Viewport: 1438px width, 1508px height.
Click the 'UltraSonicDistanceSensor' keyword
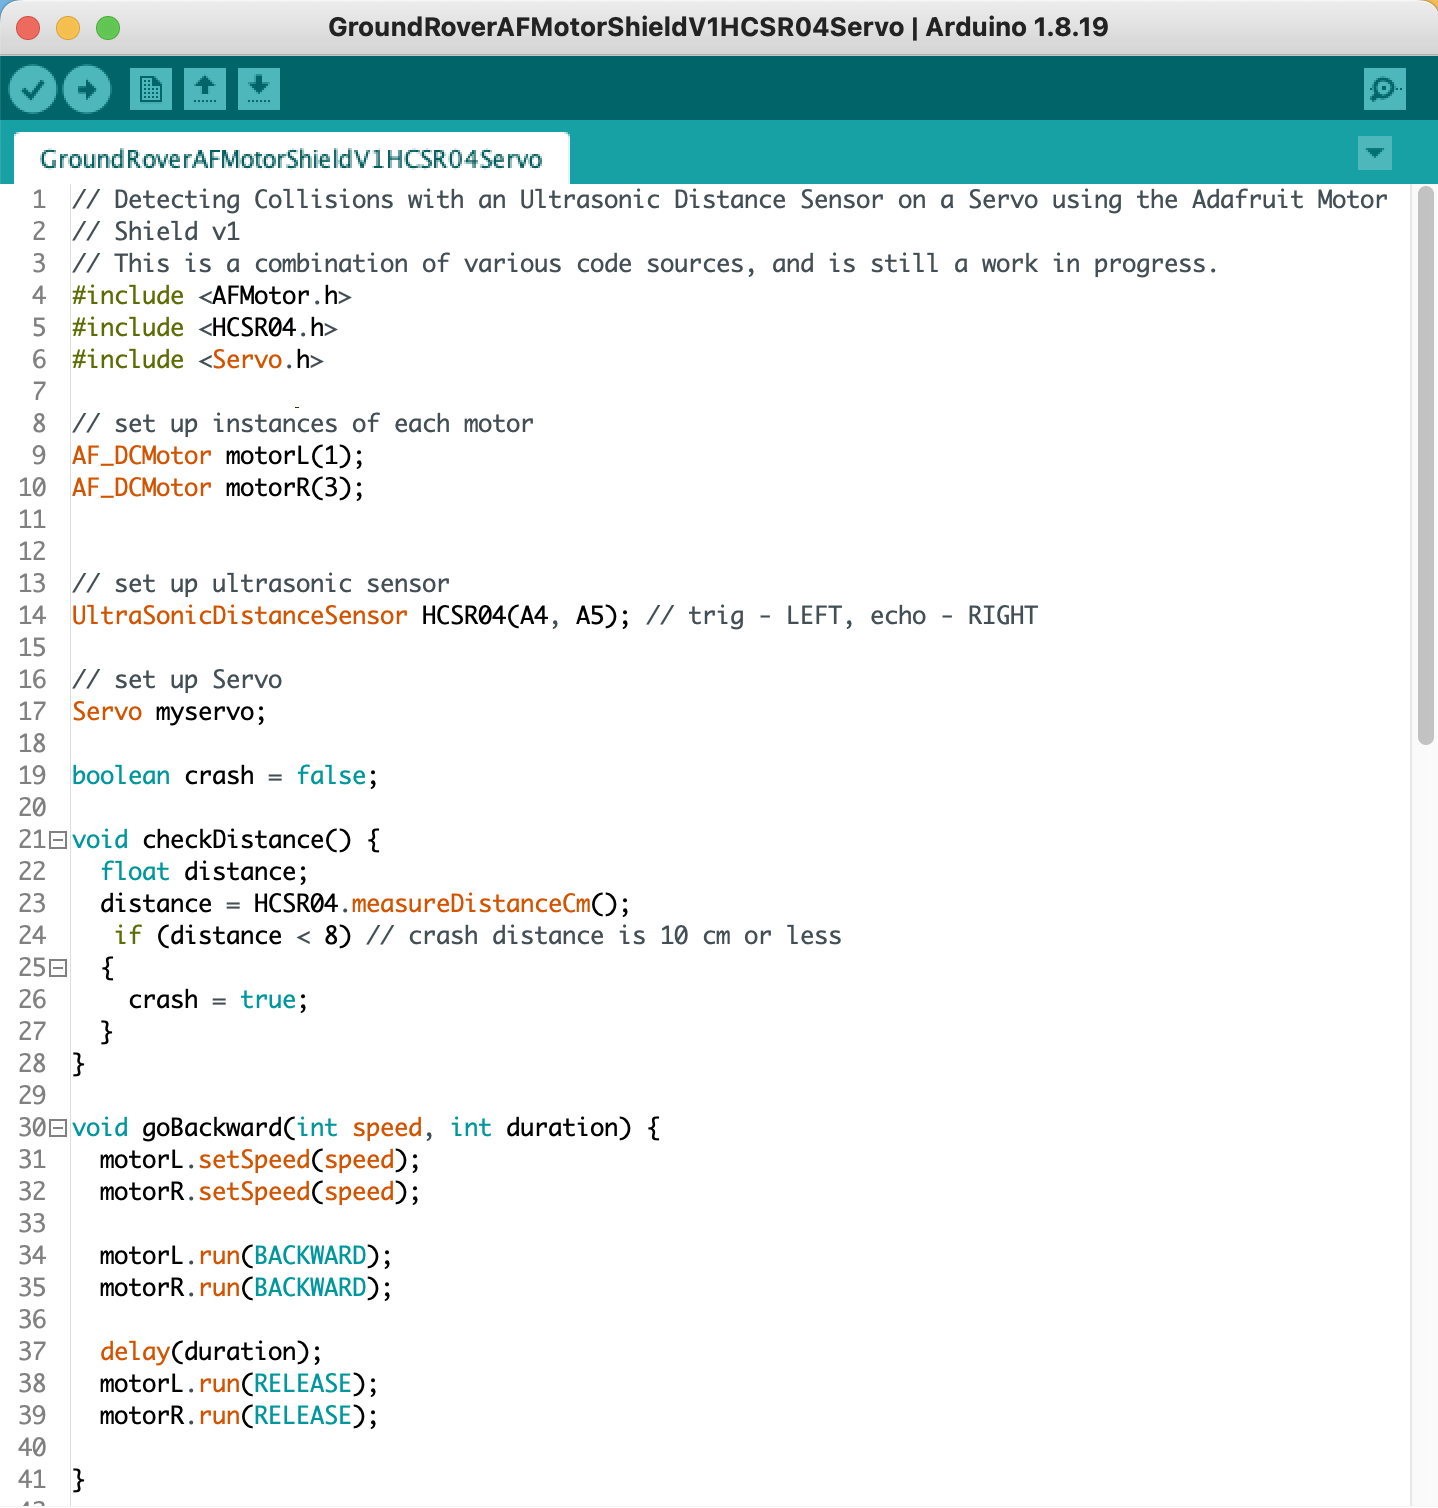pyautogui.click(x=239, y=616)
